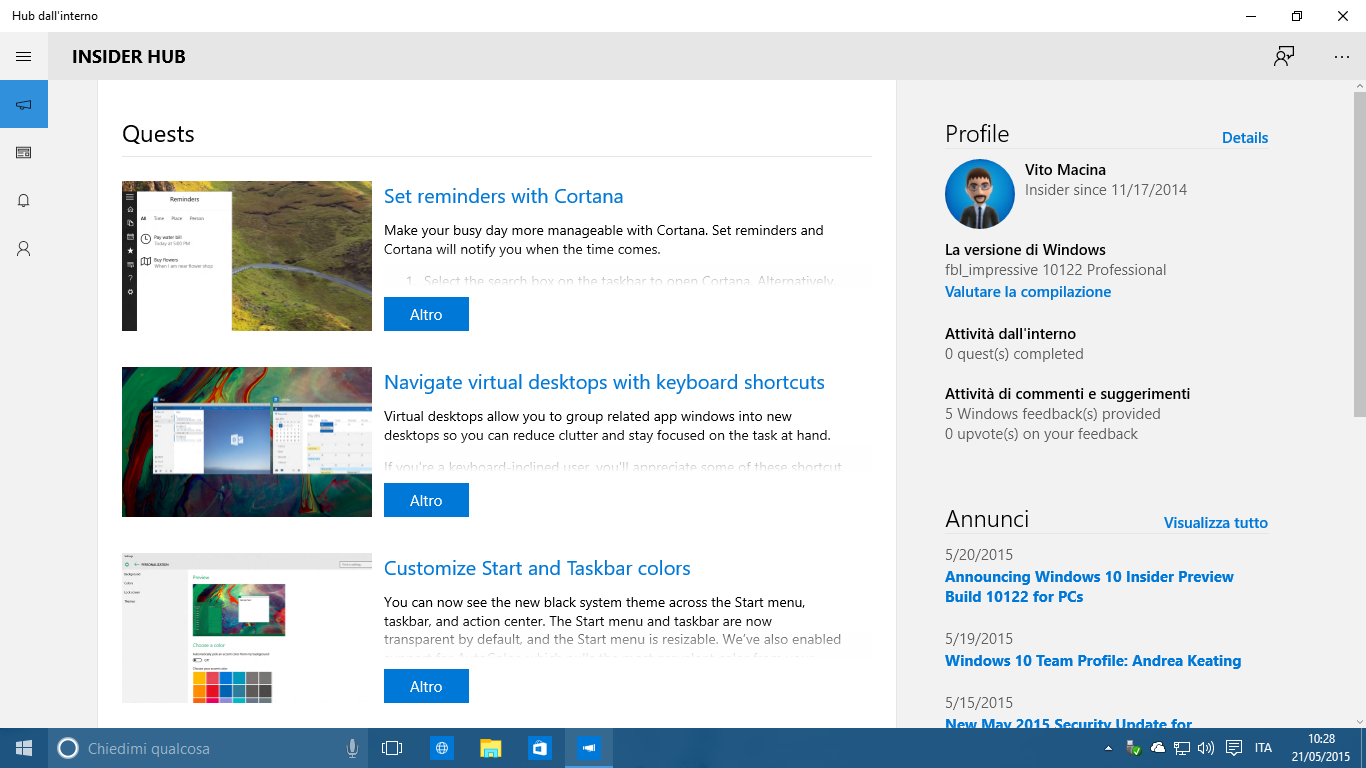Click the network tray icon
This screenshot has width=1366, height=768.
coord(1182,748)
